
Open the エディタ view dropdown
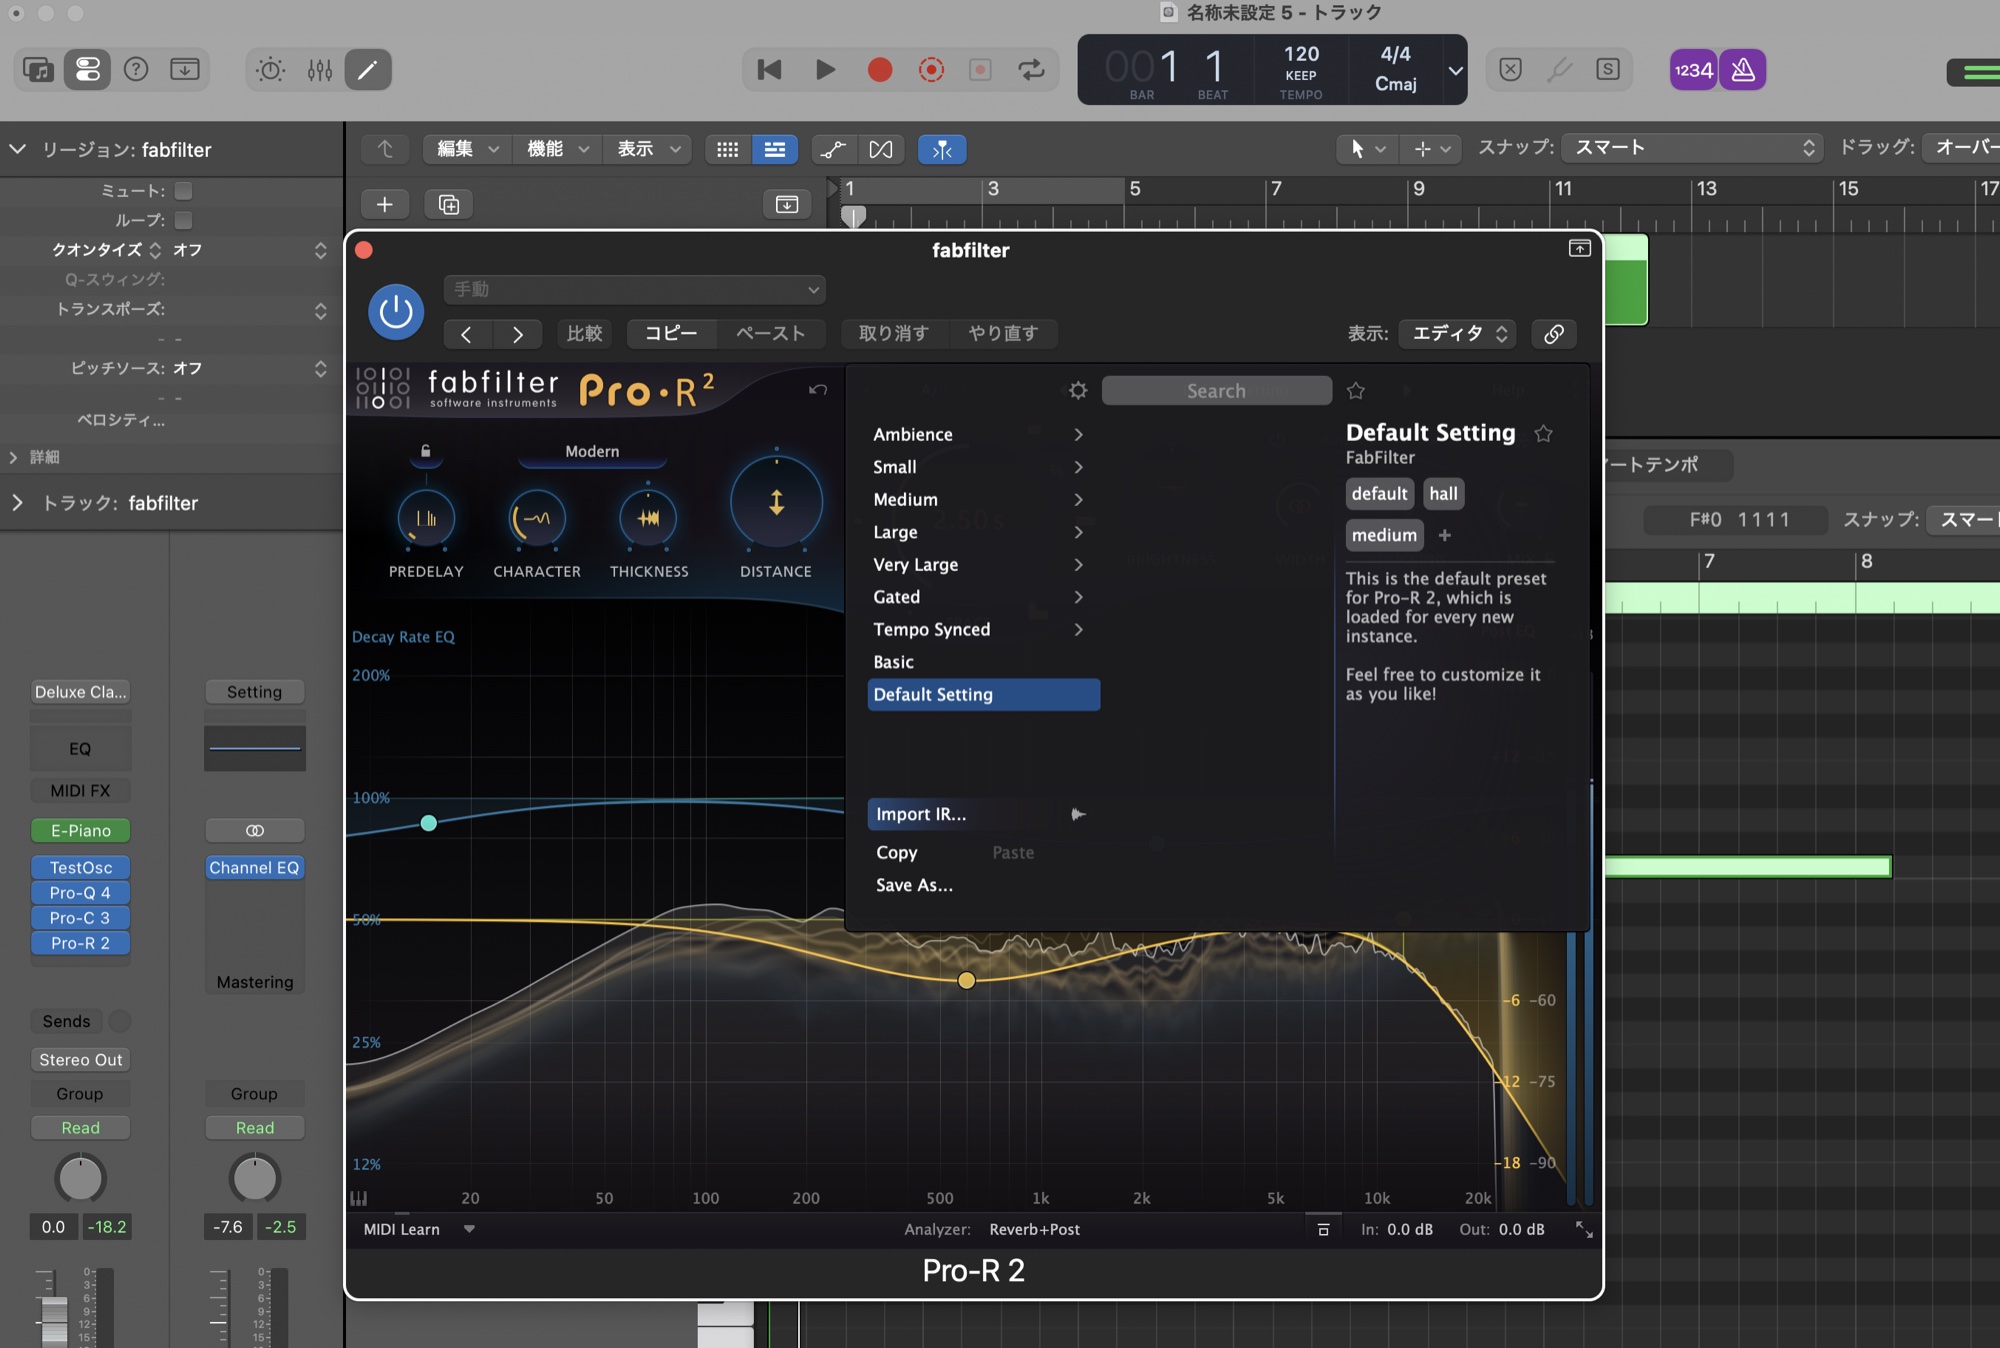1458,334
